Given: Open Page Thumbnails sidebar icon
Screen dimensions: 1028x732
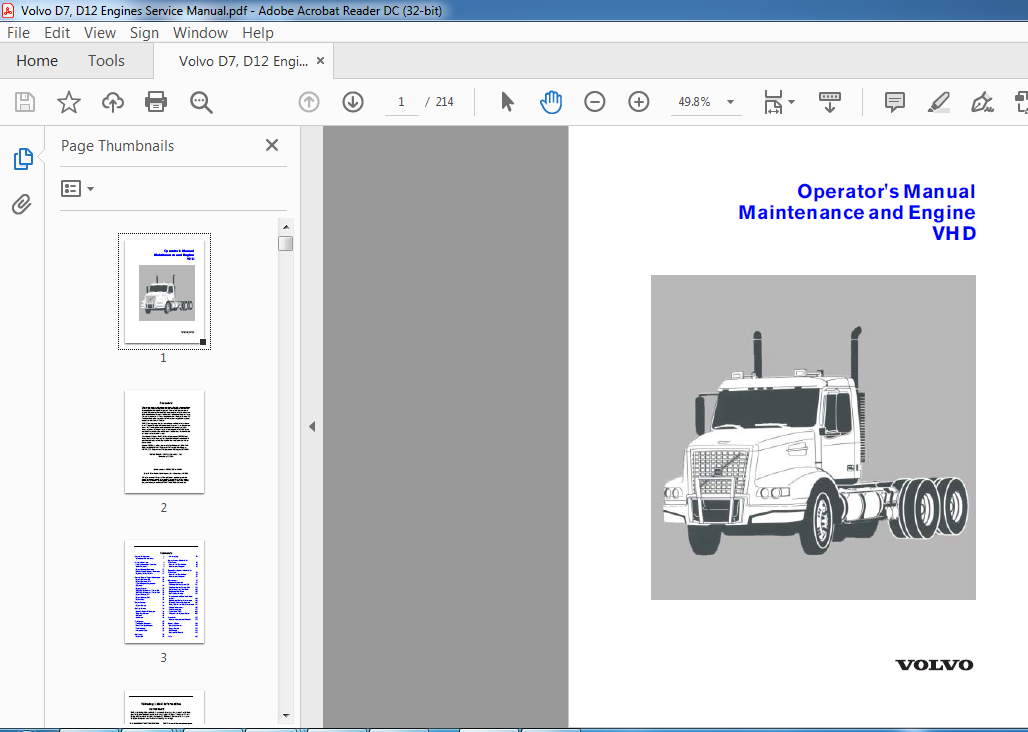Looking at the screenshot, I should (23, 159).
